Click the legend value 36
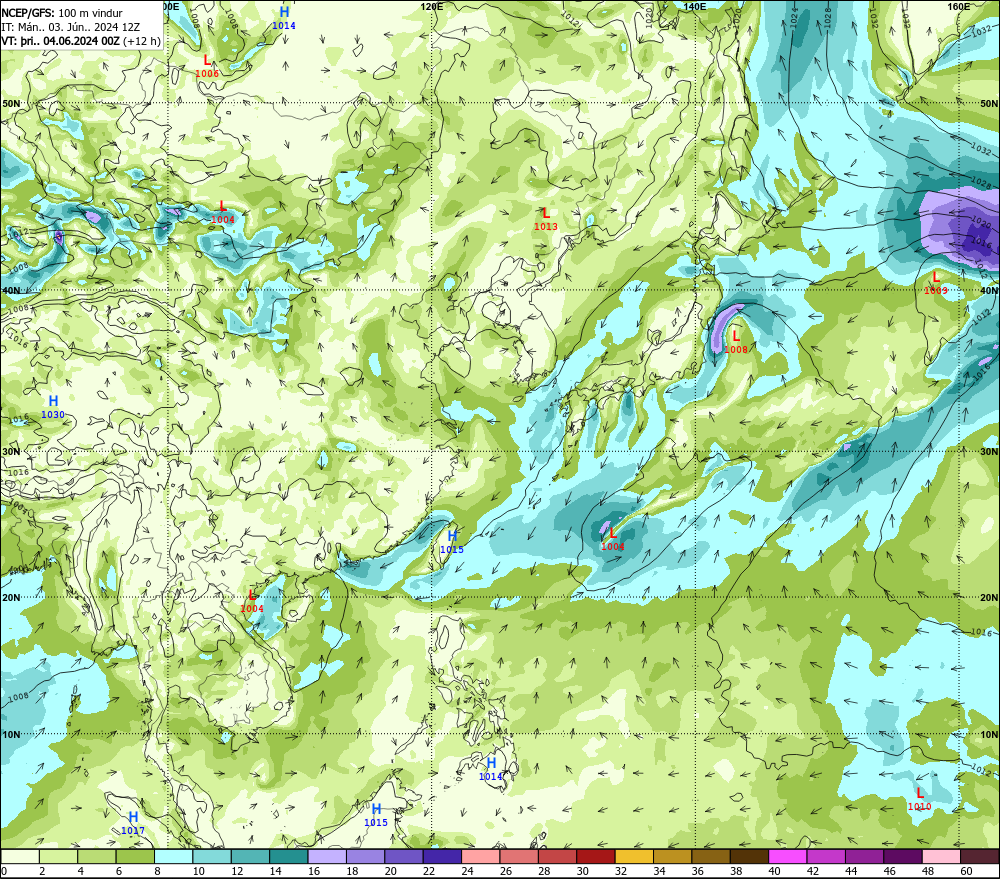 698,871
